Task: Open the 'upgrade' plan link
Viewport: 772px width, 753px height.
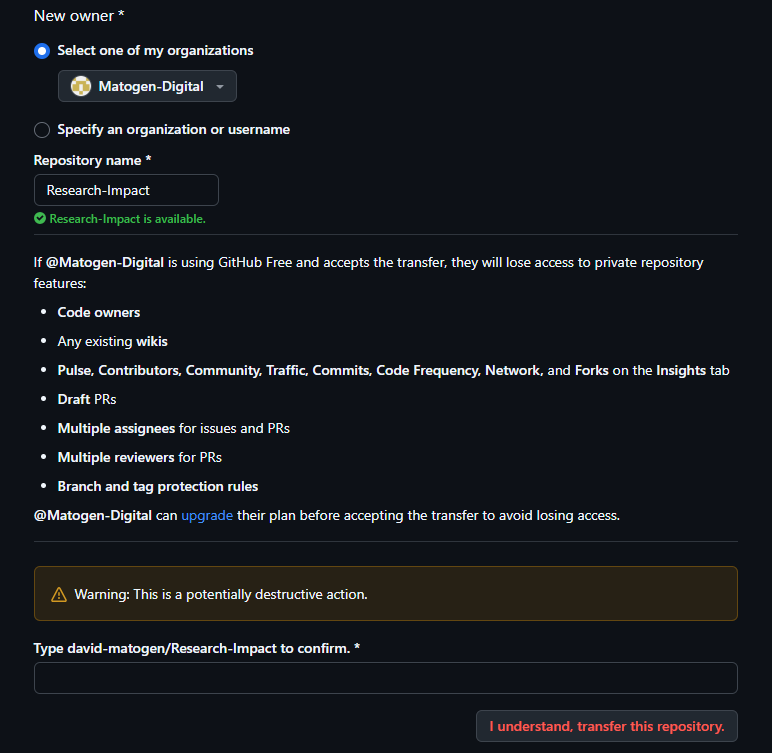Action: pyautogui.click(x=207, y=516)
